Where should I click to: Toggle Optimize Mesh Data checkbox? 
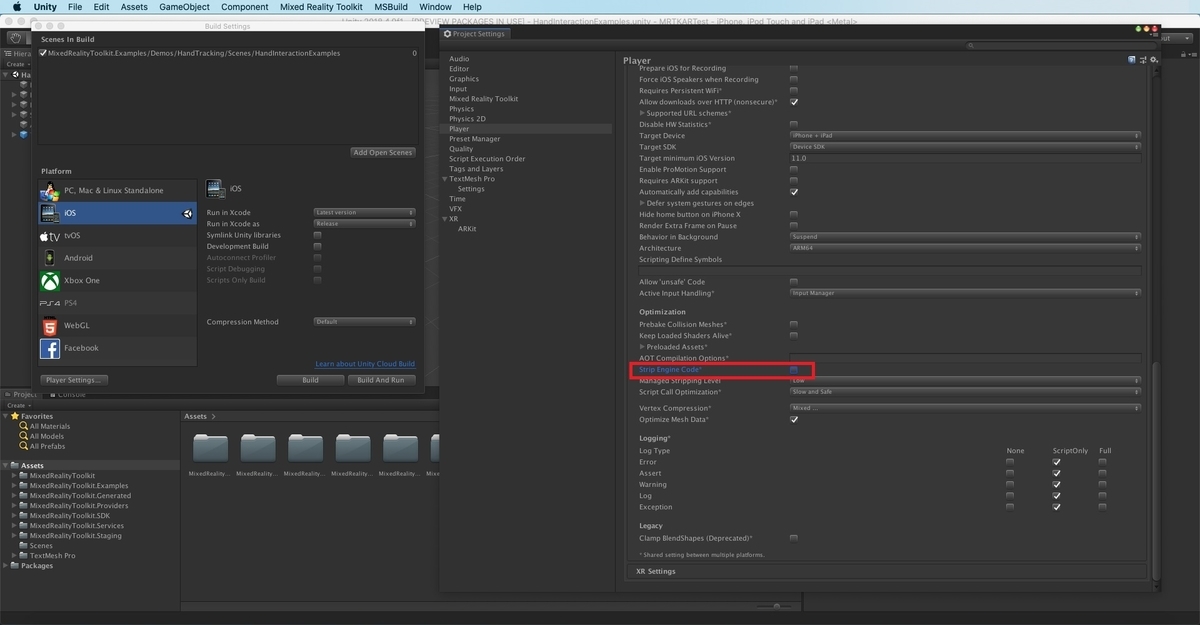794,420
